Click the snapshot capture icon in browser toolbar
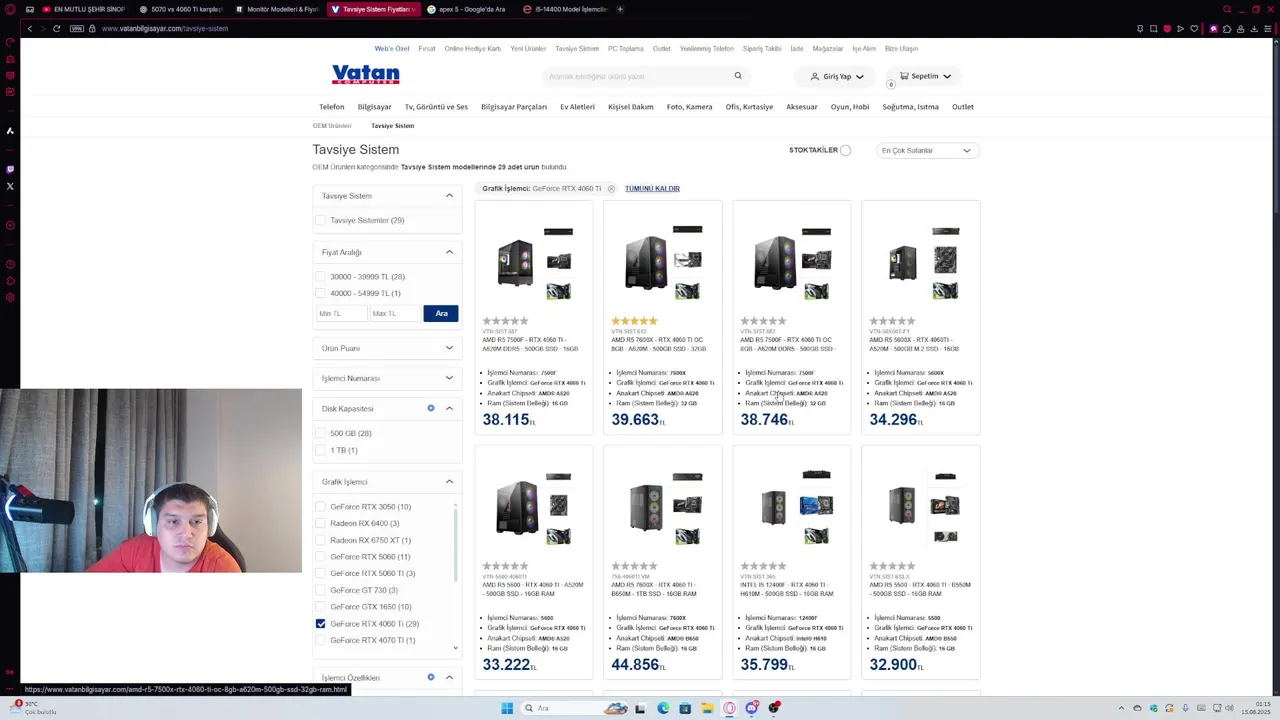The width and height of the screenshot is (1280, 720). coord(1153,28)
